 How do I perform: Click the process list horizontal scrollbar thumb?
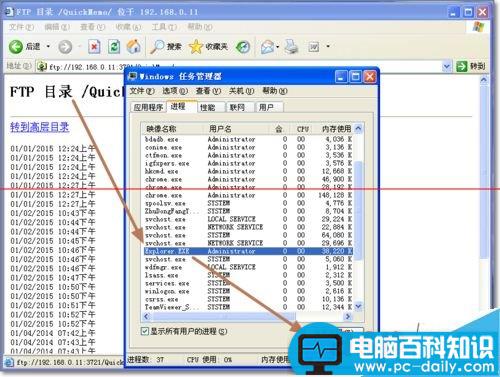pos(223,316)
